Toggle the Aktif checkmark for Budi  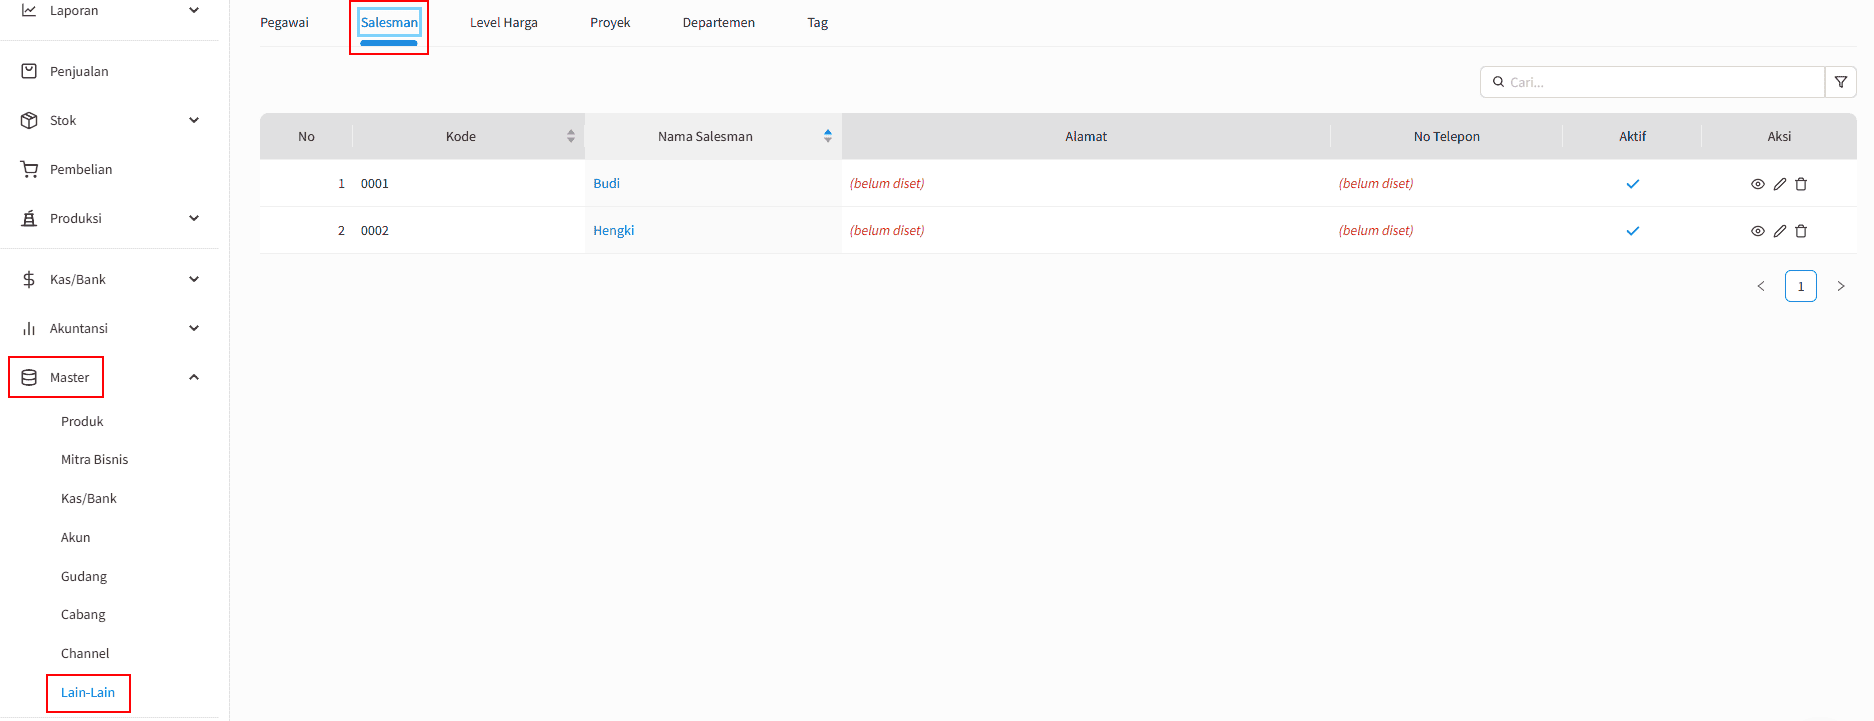point(1632,184)
